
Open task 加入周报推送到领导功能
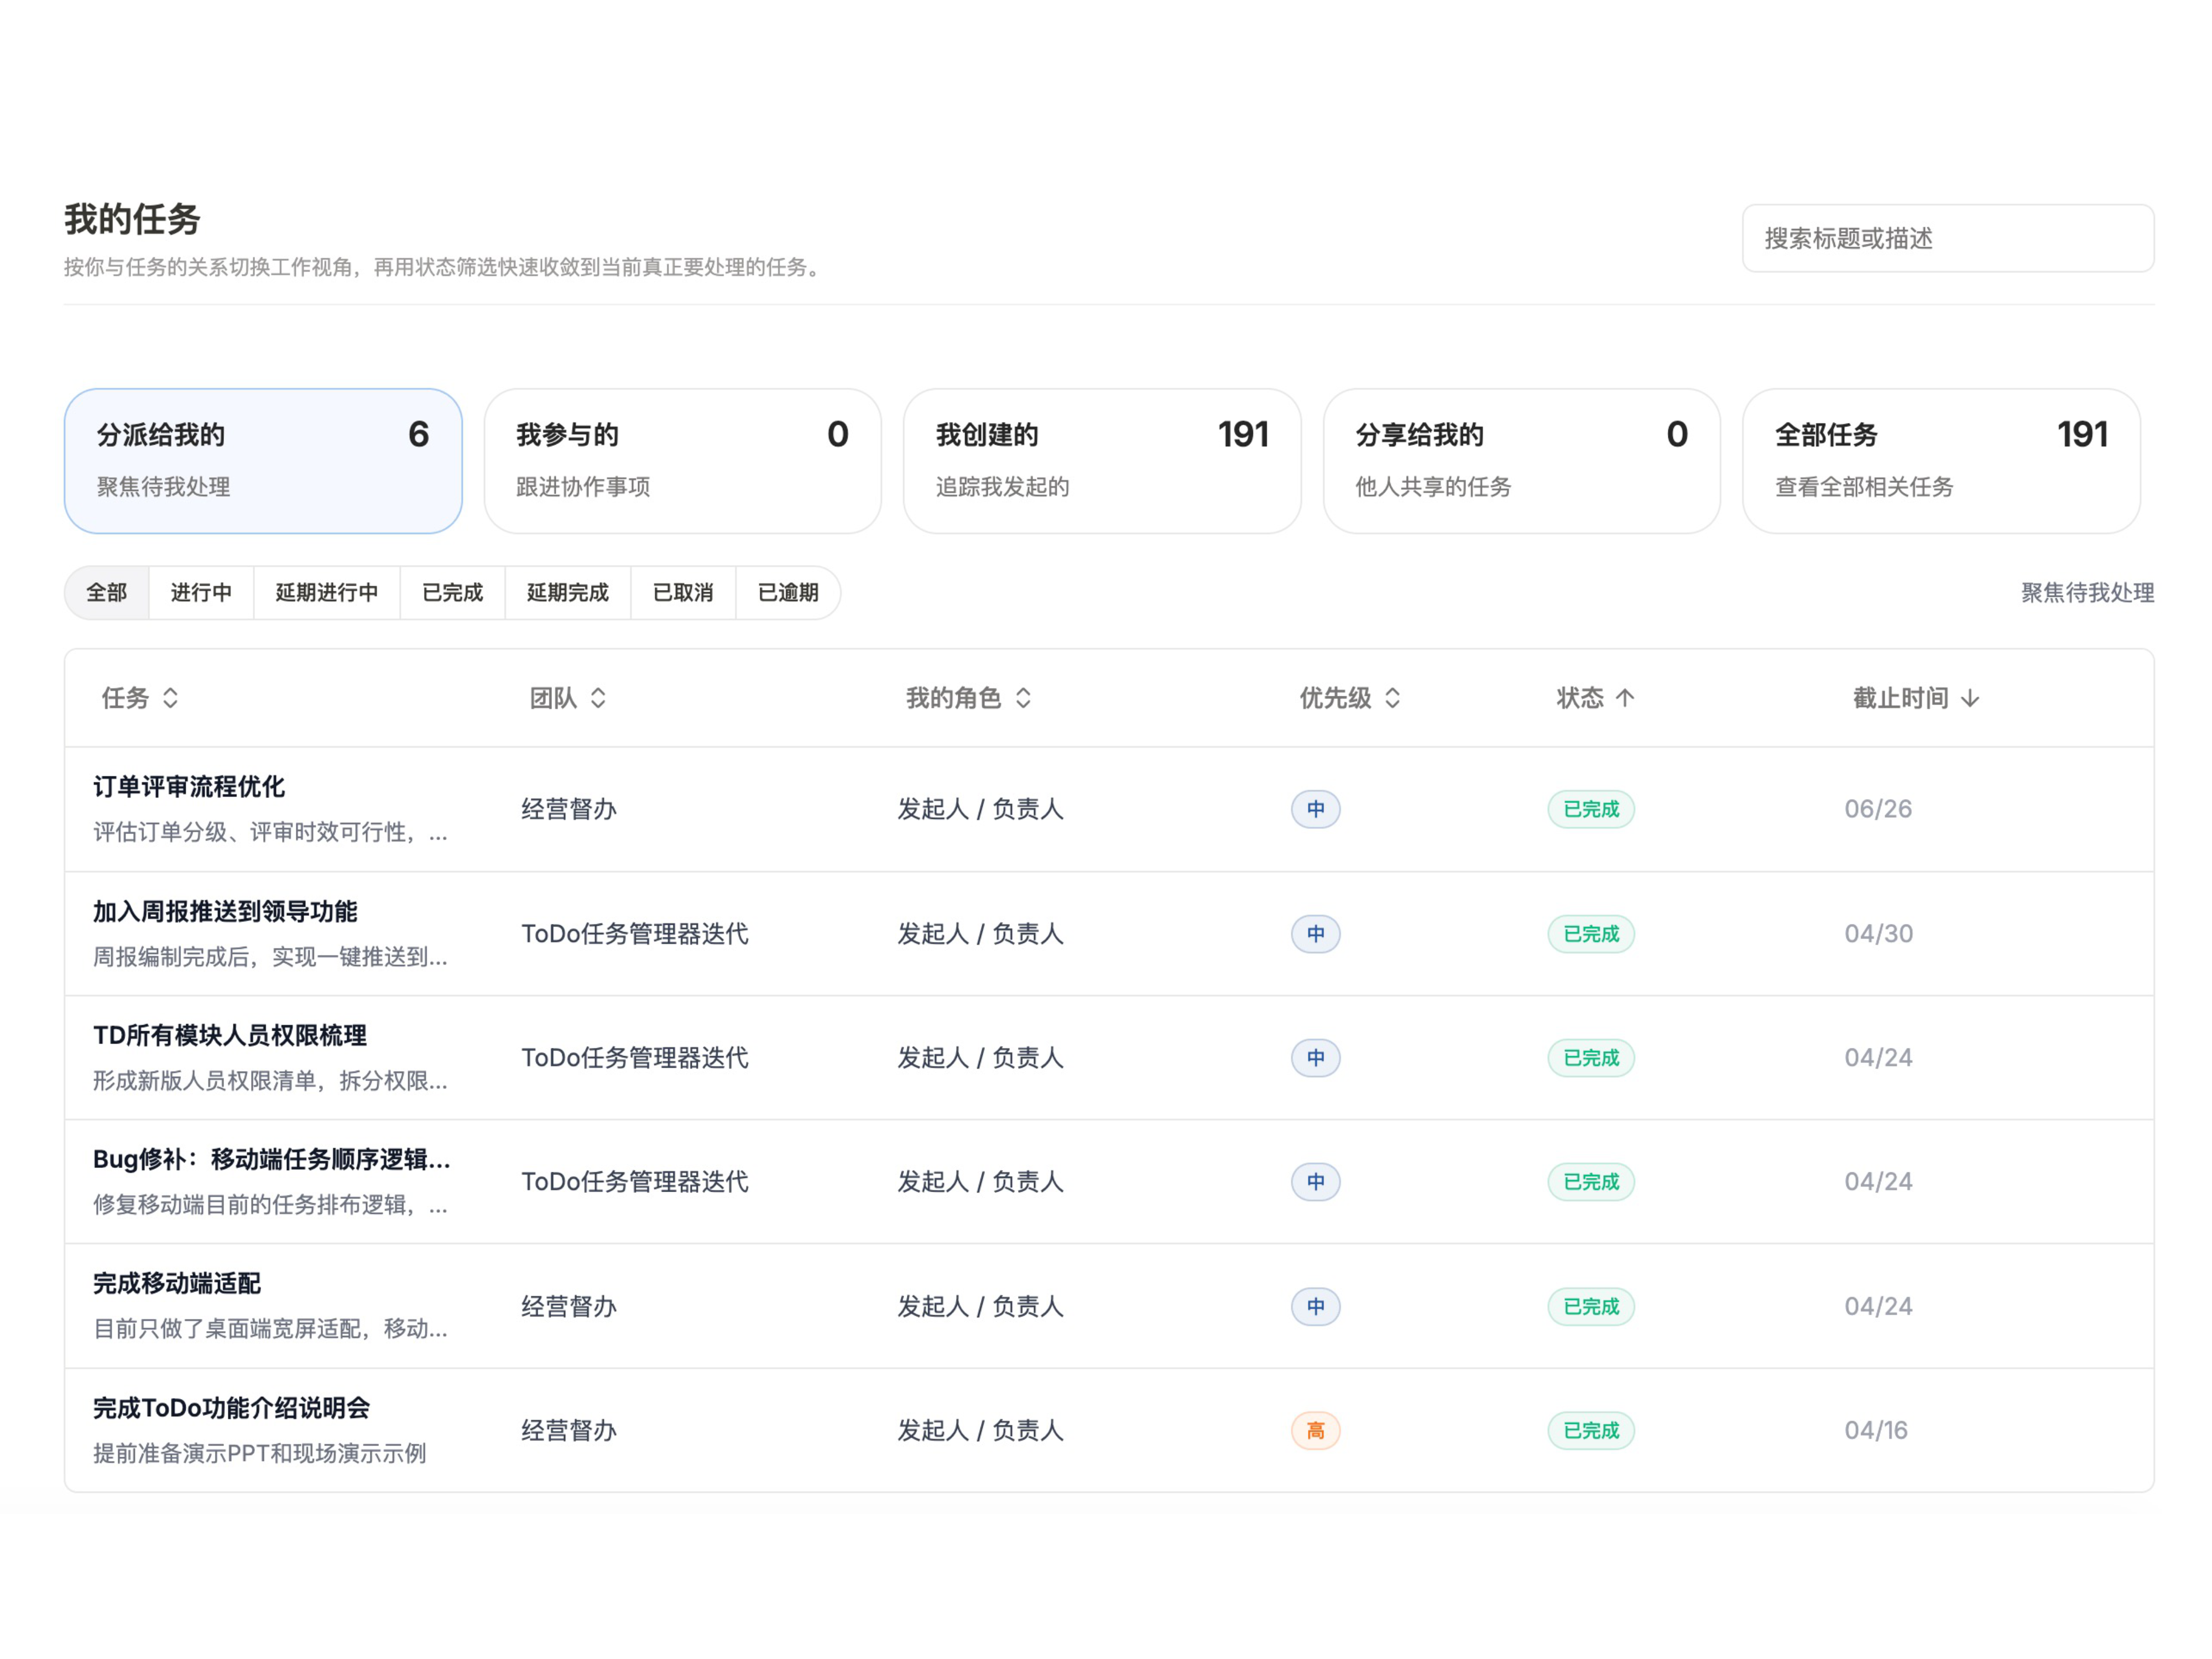(x=225, y=912)
